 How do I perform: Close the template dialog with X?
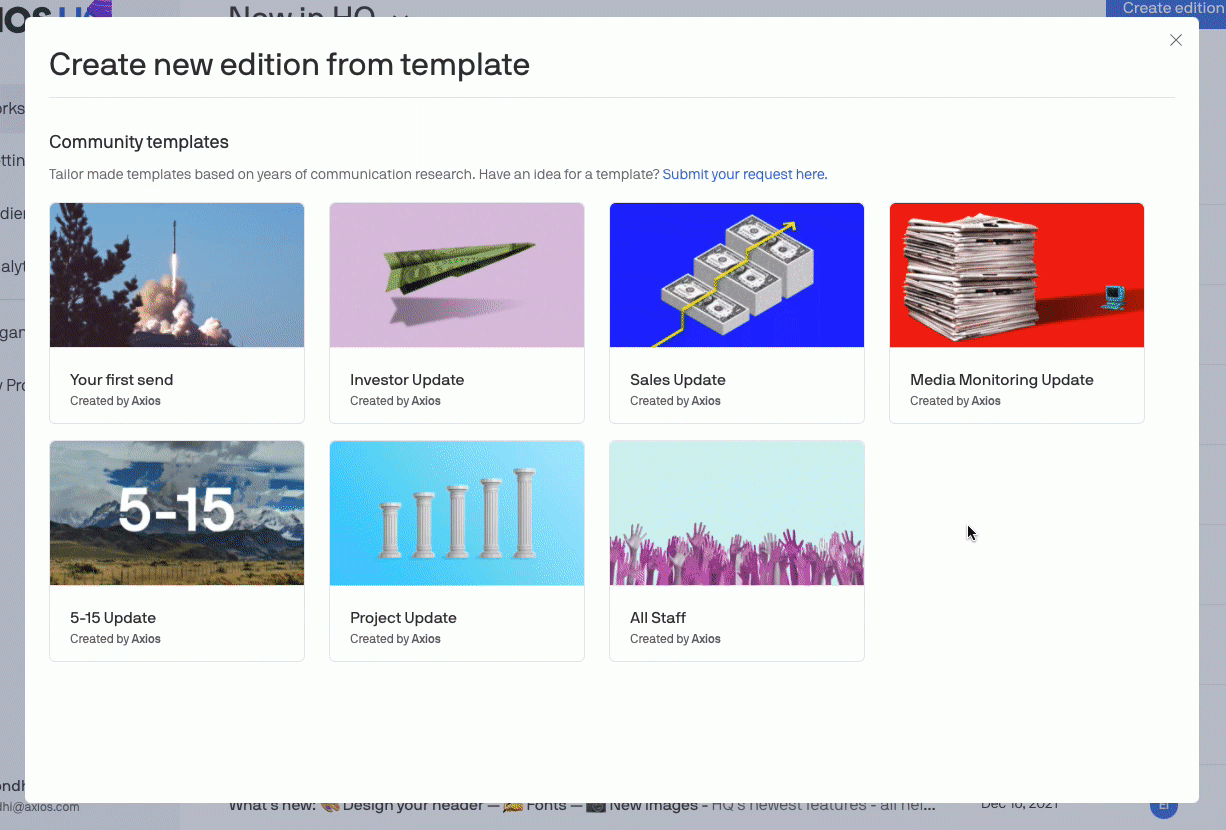pyautogui.click(x=1176, y=40)
